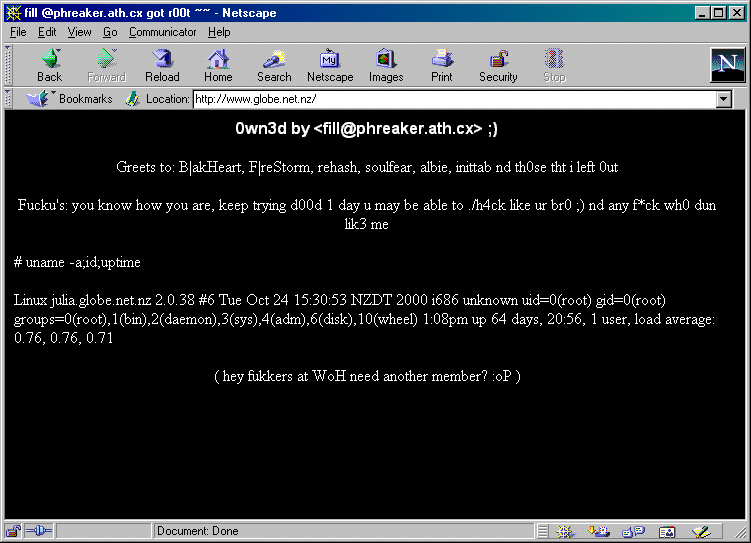Open the Bookmarks dropdown
The height and width of the screenshot is (543, 751).
[70, 99]
